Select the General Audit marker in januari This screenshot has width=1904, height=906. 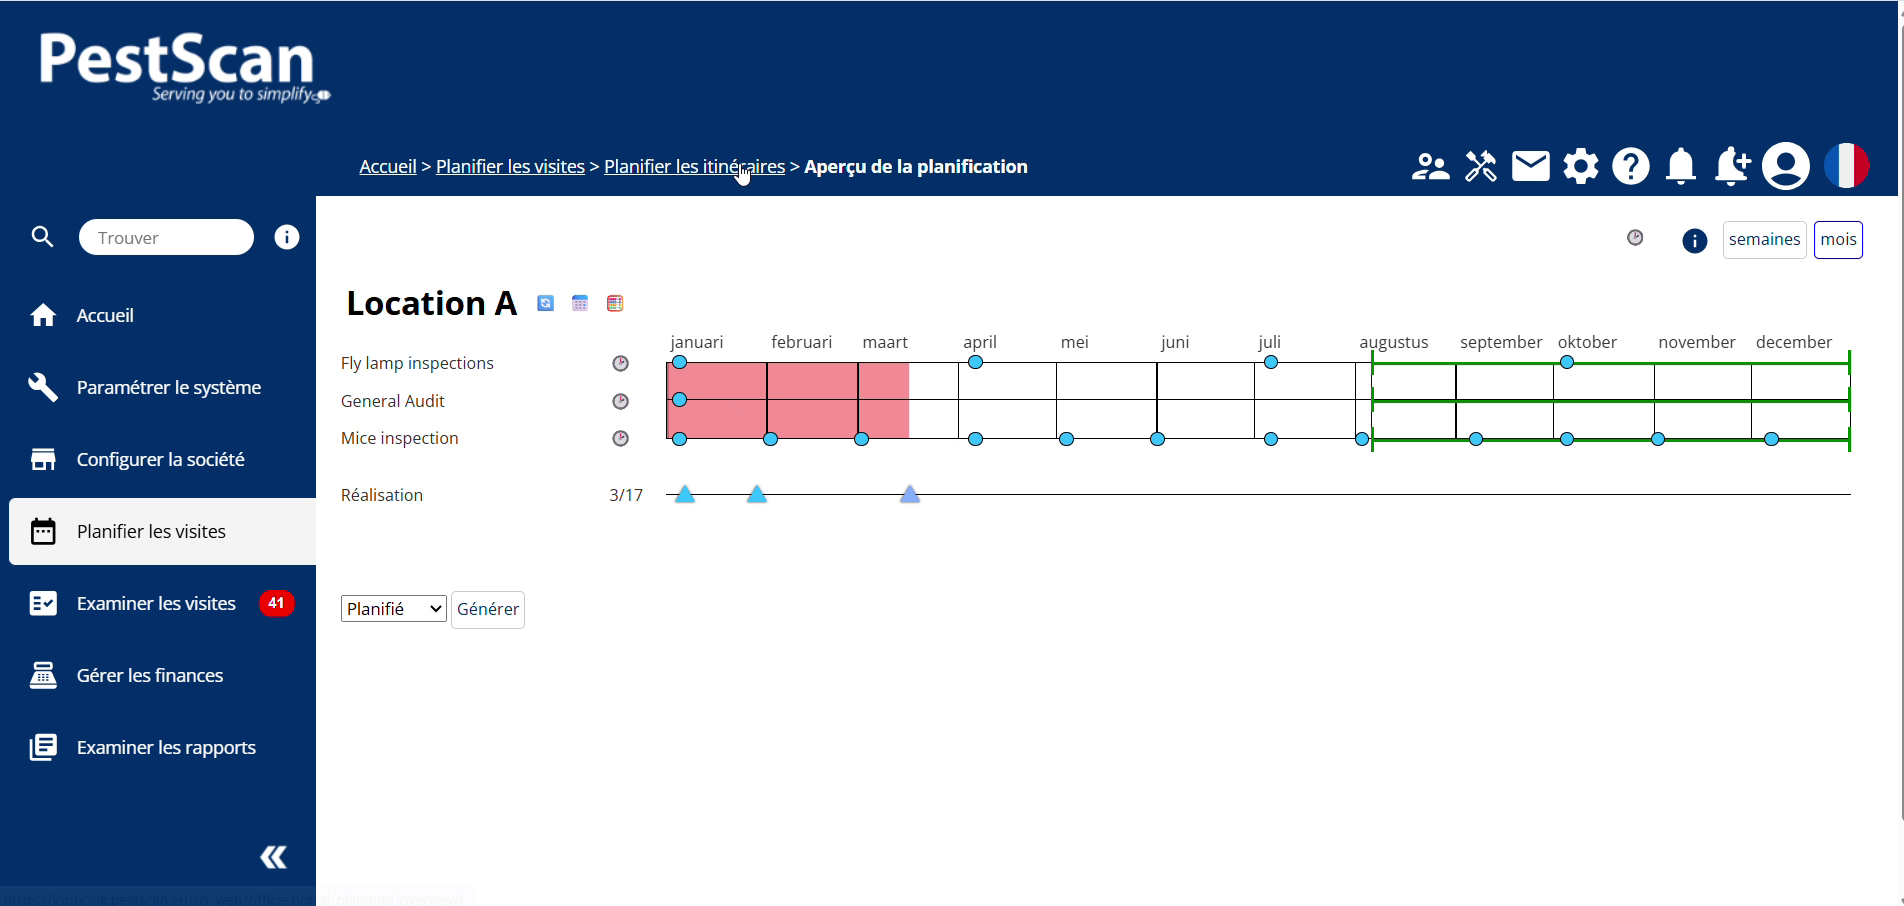click(x=680, y=400)
